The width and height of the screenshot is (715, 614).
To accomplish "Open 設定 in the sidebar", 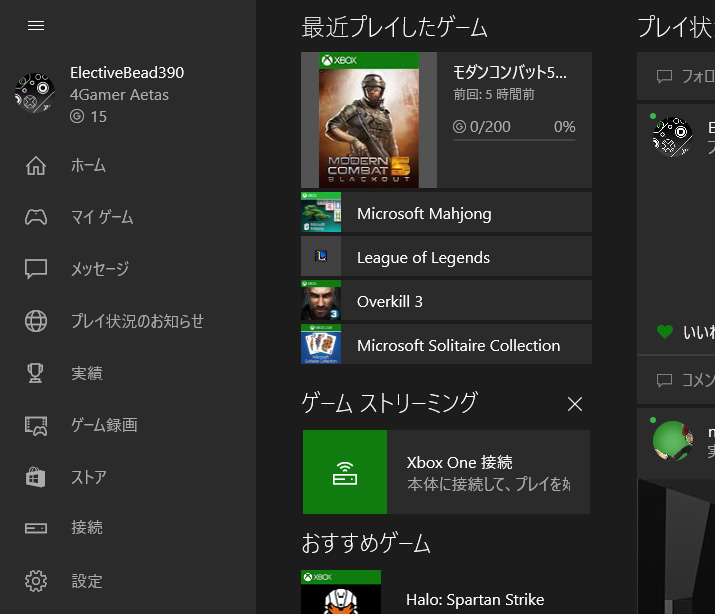I will [x=128, y=581].
